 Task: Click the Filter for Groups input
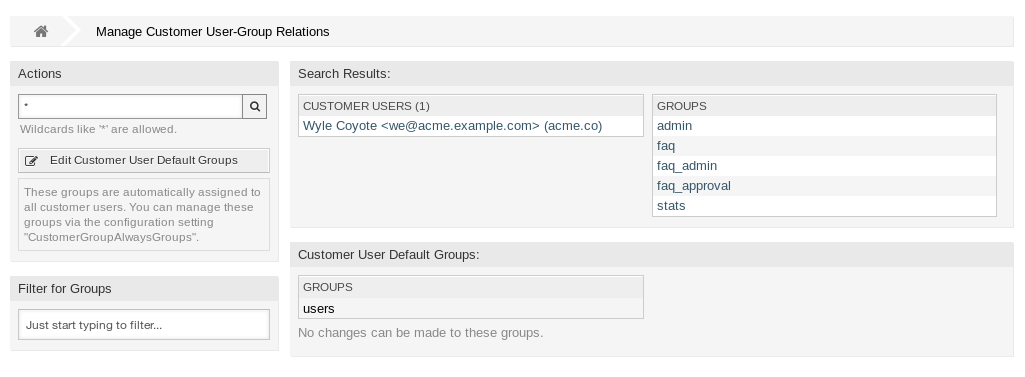[x=144, y=325]
